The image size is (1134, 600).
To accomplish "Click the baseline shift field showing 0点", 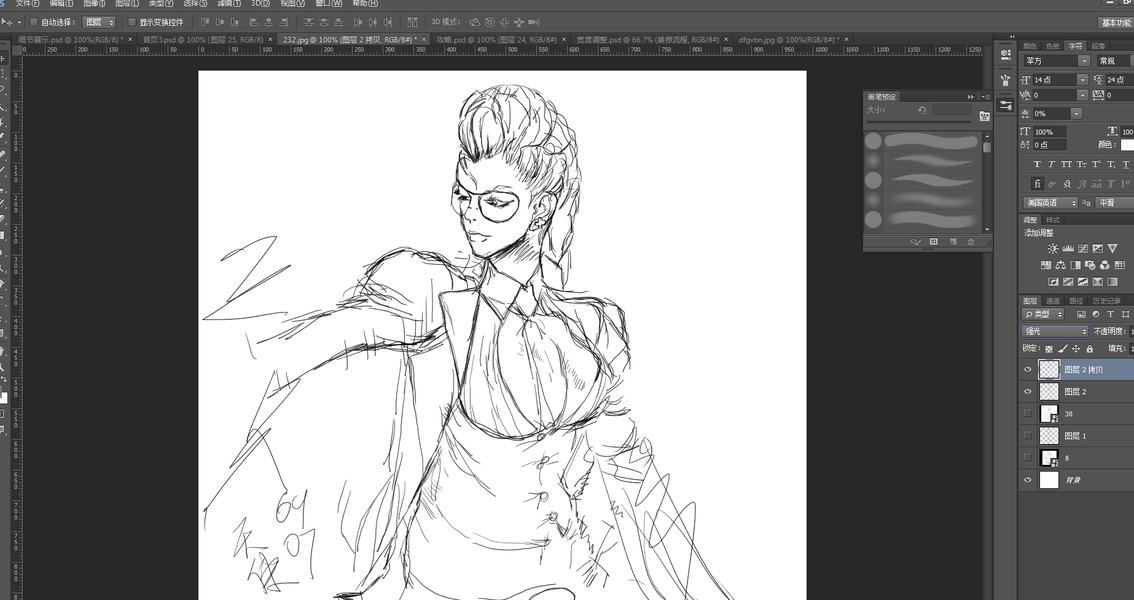I will [1049, 145].
